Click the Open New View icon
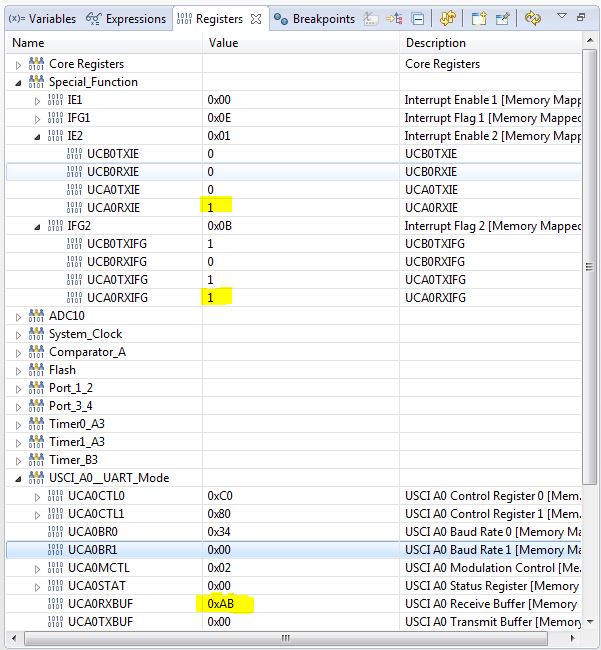 click(479, 19)
